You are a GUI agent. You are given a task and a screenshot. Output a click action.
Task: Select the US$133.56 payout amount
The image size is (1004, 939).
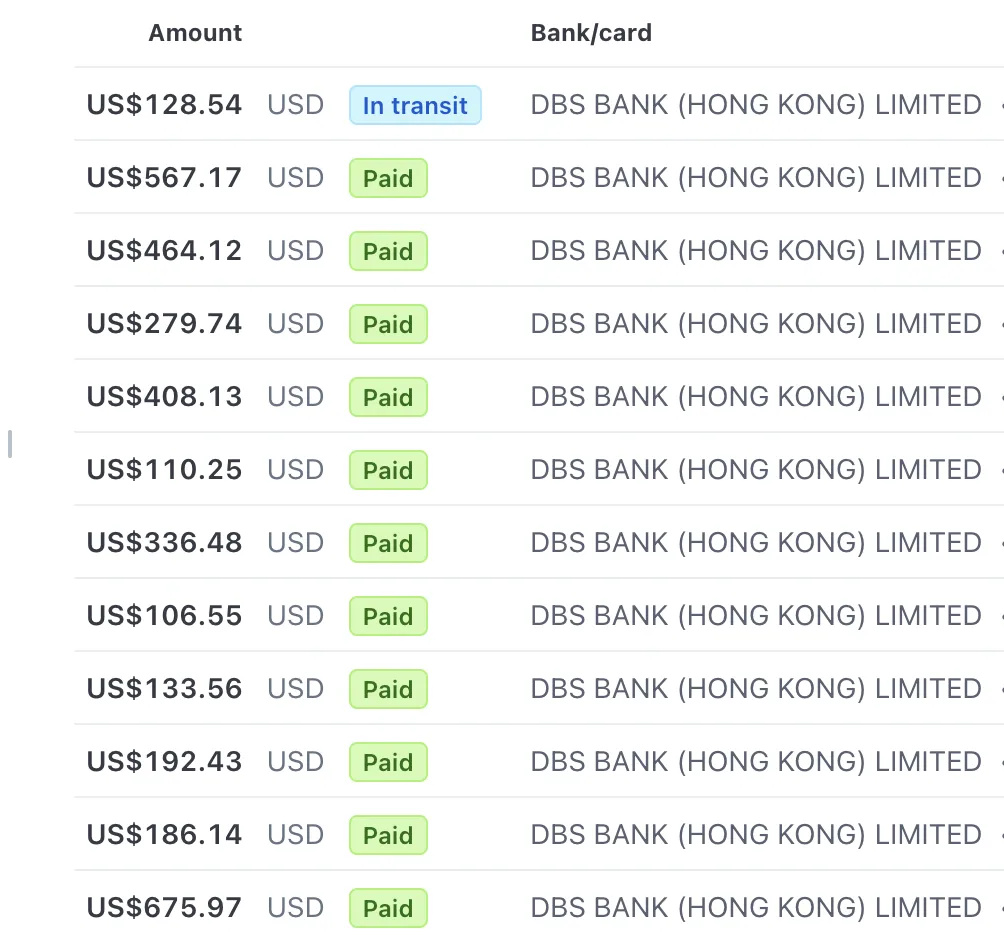coord(165,689)
